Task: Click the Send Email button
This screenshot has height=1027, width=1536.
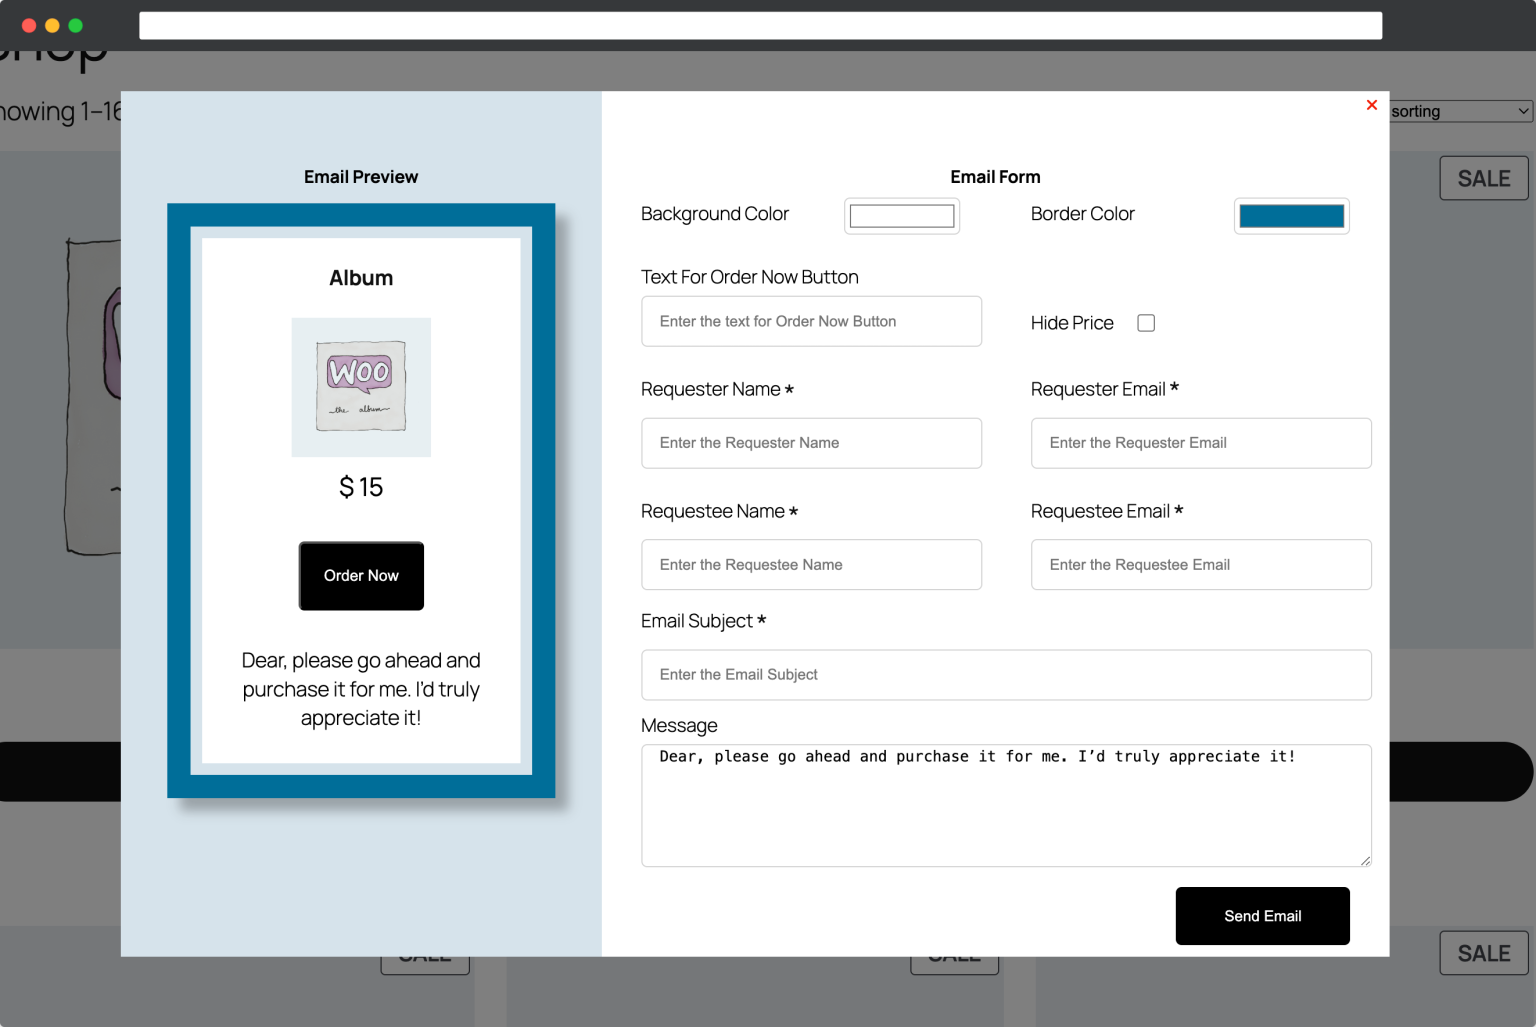Action: (x=1262, y=915)
